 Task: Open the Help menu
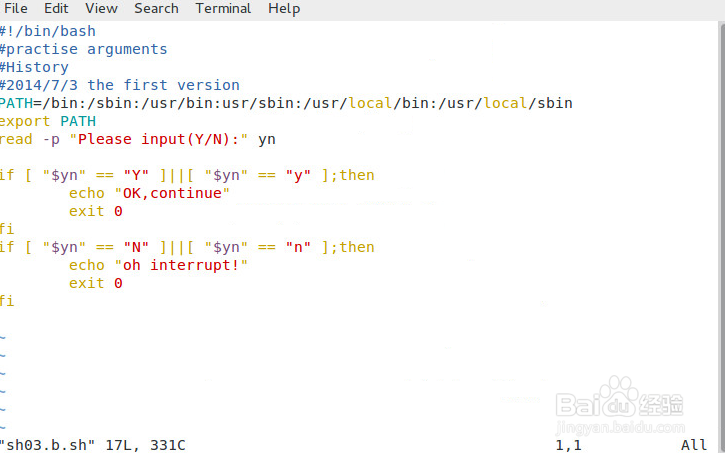pos(284,8)
